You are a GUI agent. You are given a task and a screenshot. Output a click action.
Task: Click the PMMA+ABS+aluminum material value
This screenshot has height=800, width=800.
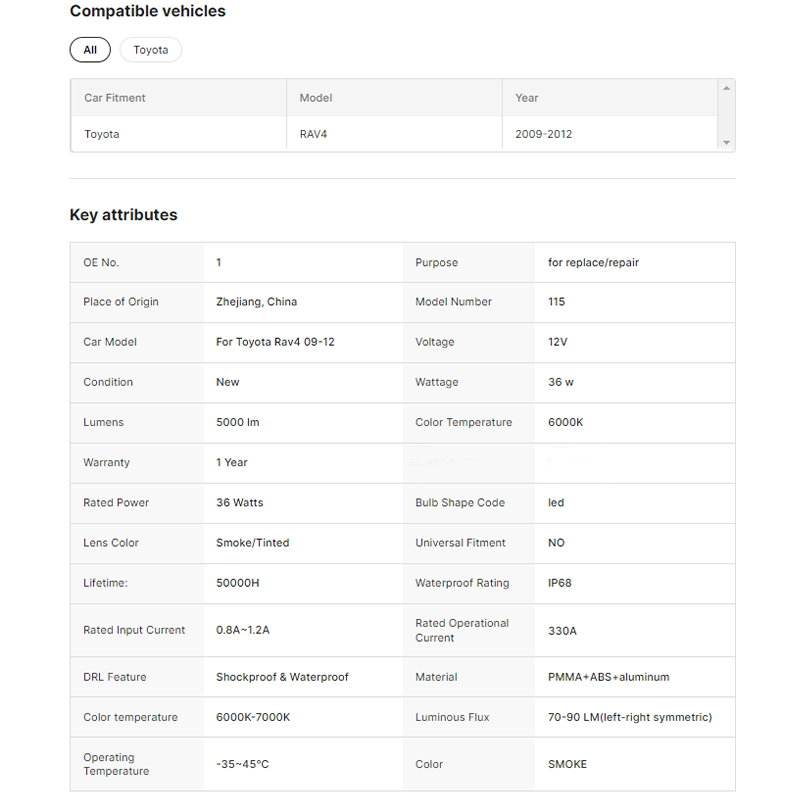click(x=608, y=677)
